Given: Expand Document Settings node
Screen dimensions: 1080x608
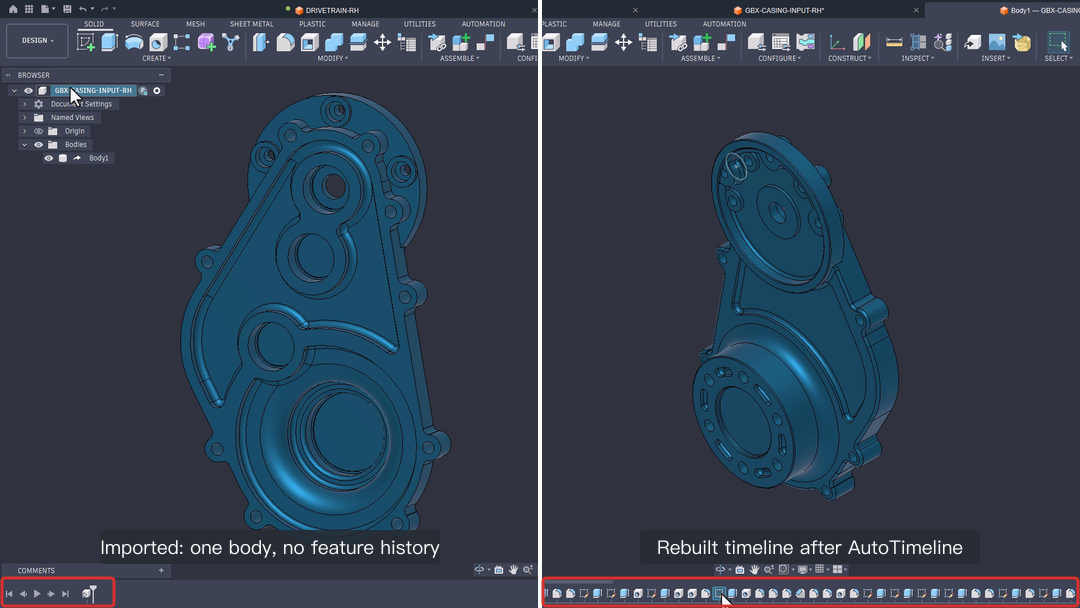Looking at the screenshot, I should tap(25, 104).
